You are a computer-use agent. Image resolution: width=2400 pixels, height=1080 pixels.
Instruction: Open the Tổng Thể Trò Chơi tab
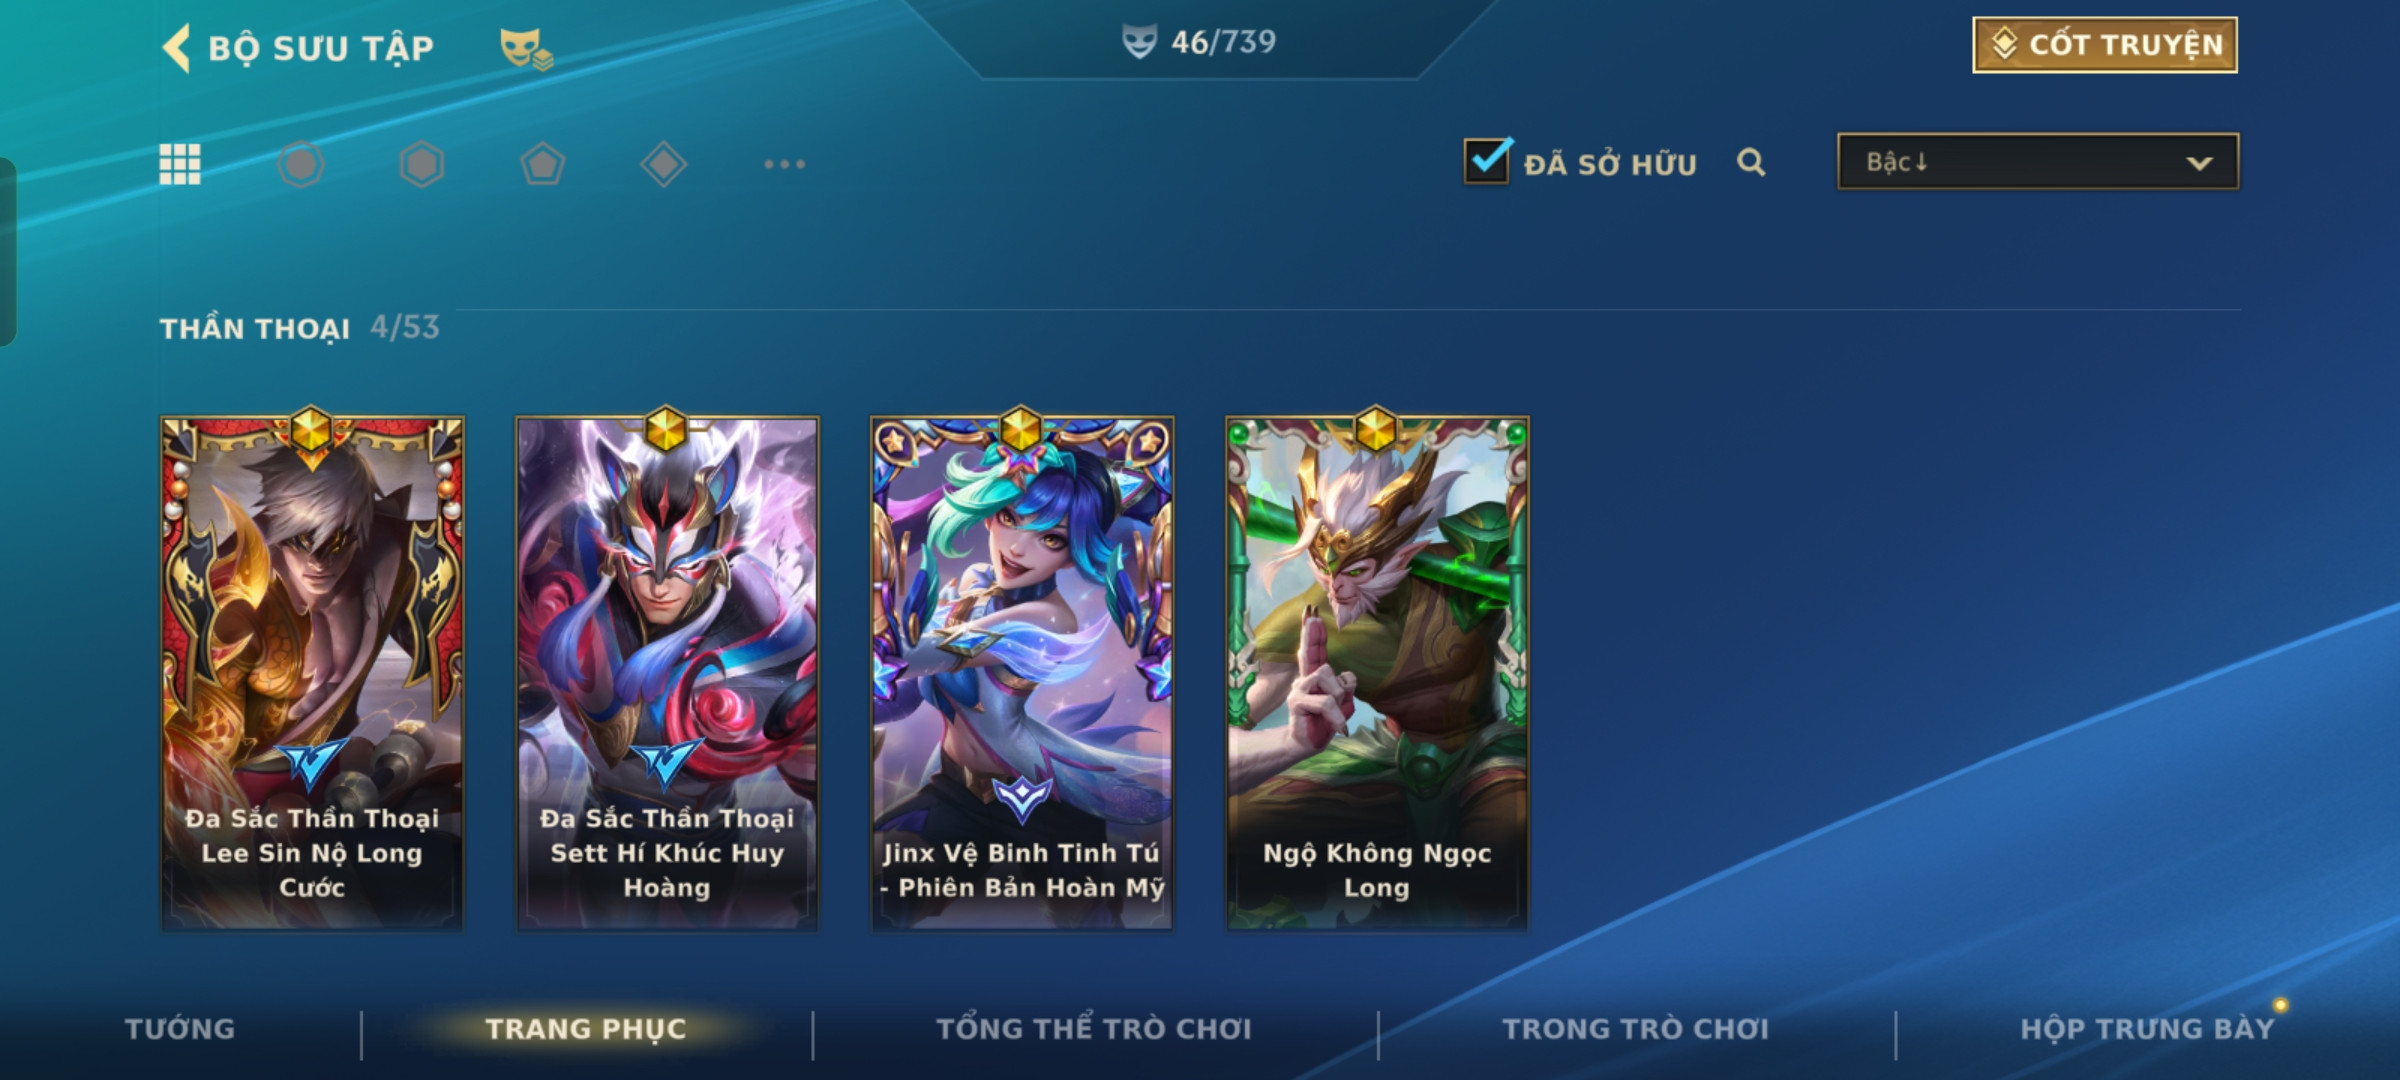click(1094, 1029)
